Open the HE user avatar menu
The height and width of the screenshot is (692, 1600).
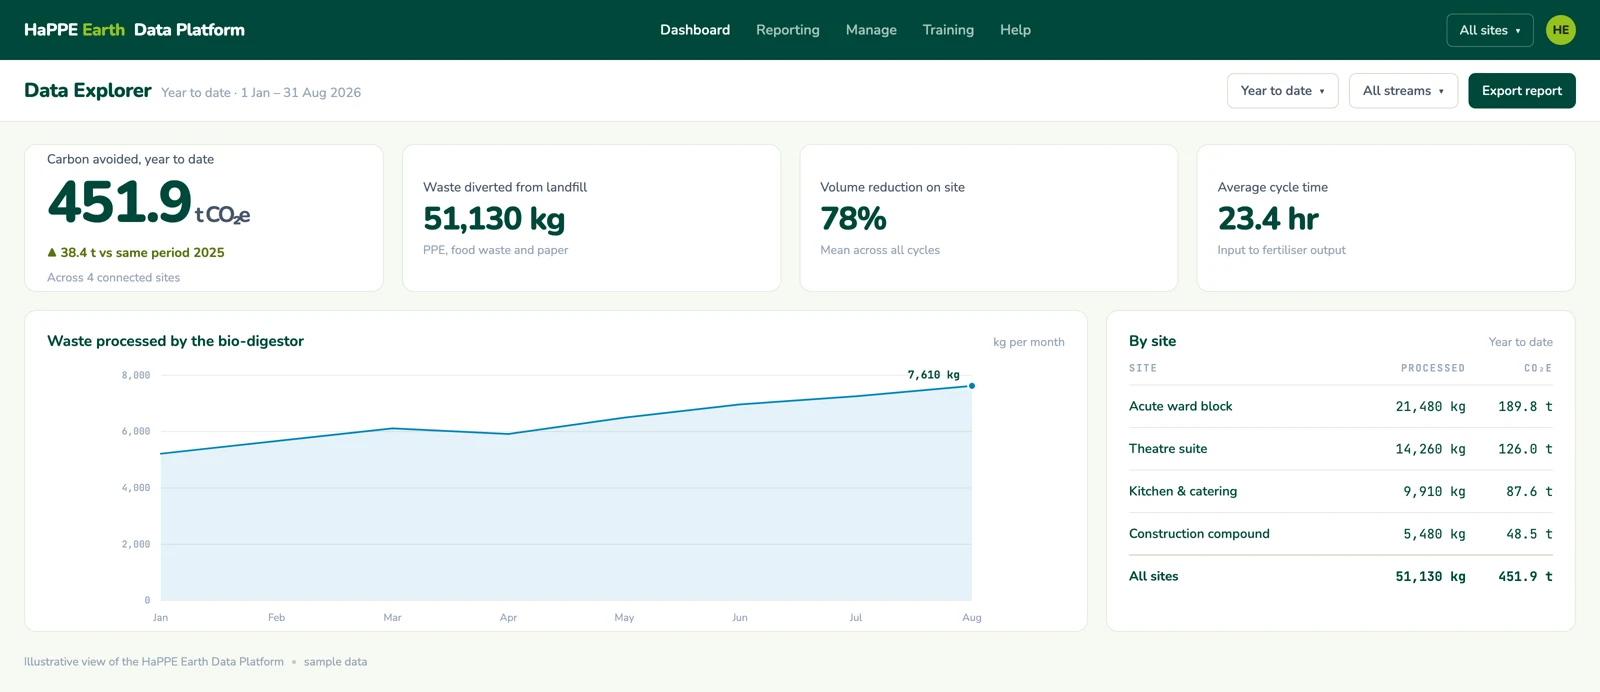(1560, 30)
